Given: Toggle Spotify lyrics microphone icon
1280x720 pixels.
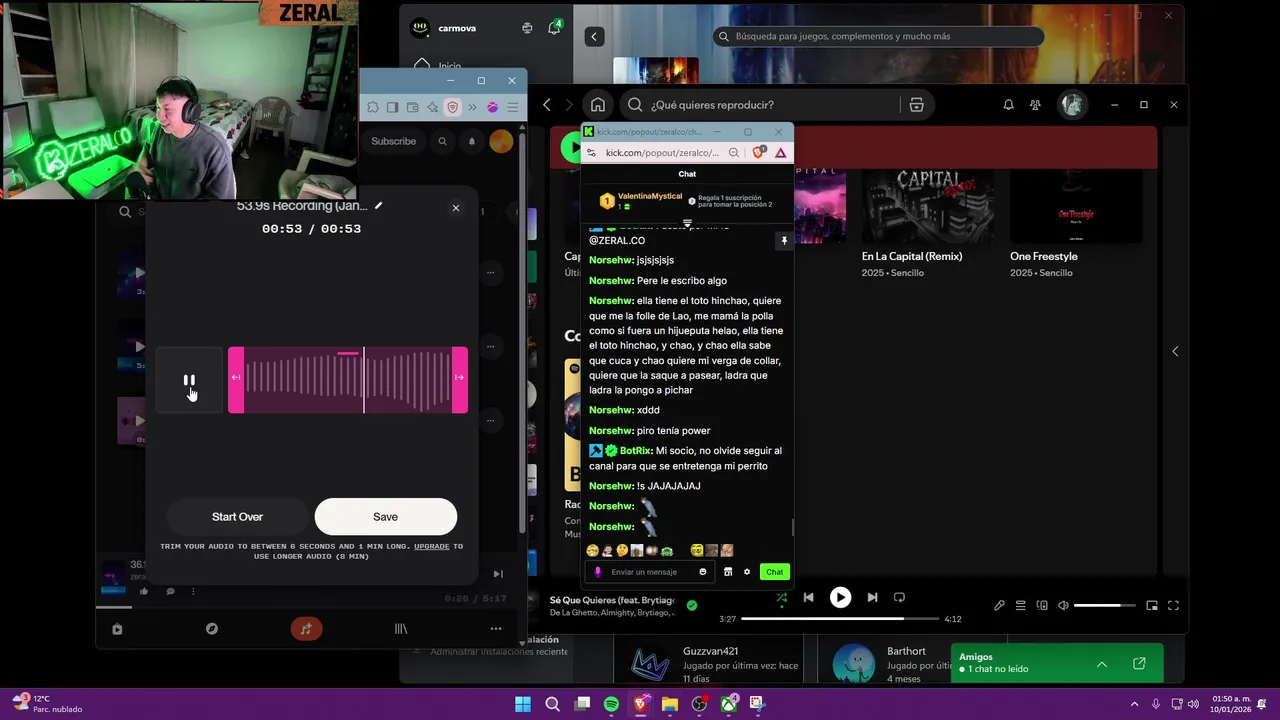Looking at the screenshot, I should (x=999, y=605).
